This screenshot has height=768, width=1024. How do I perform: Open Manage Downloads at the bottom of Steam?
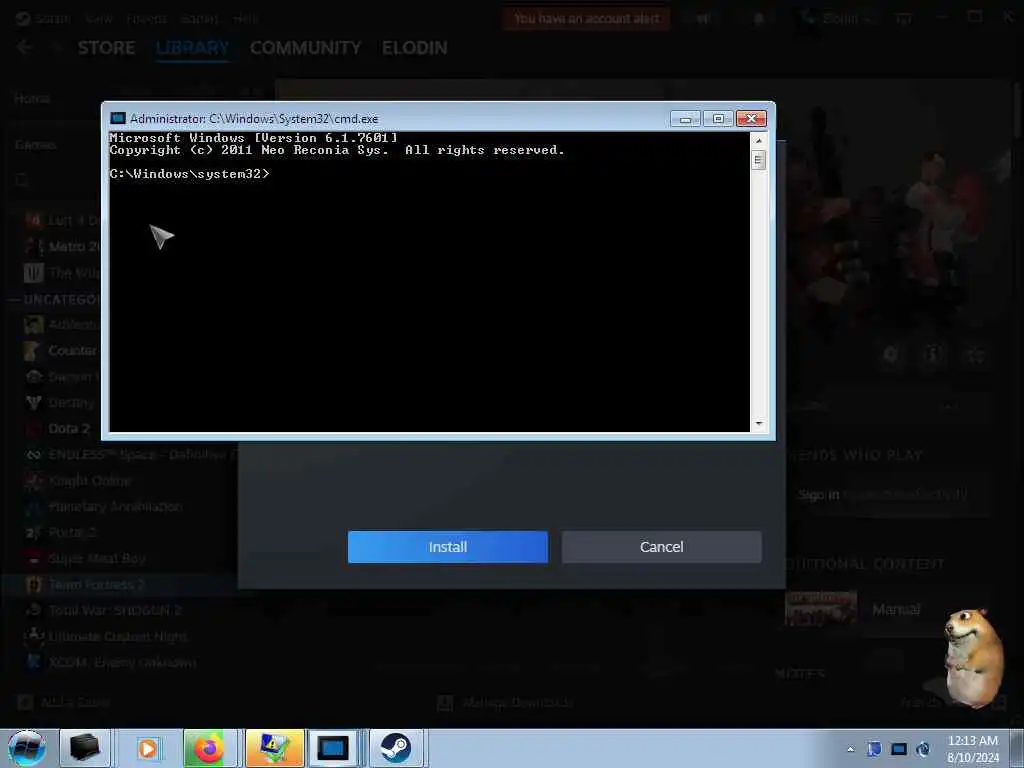[505, 703]
